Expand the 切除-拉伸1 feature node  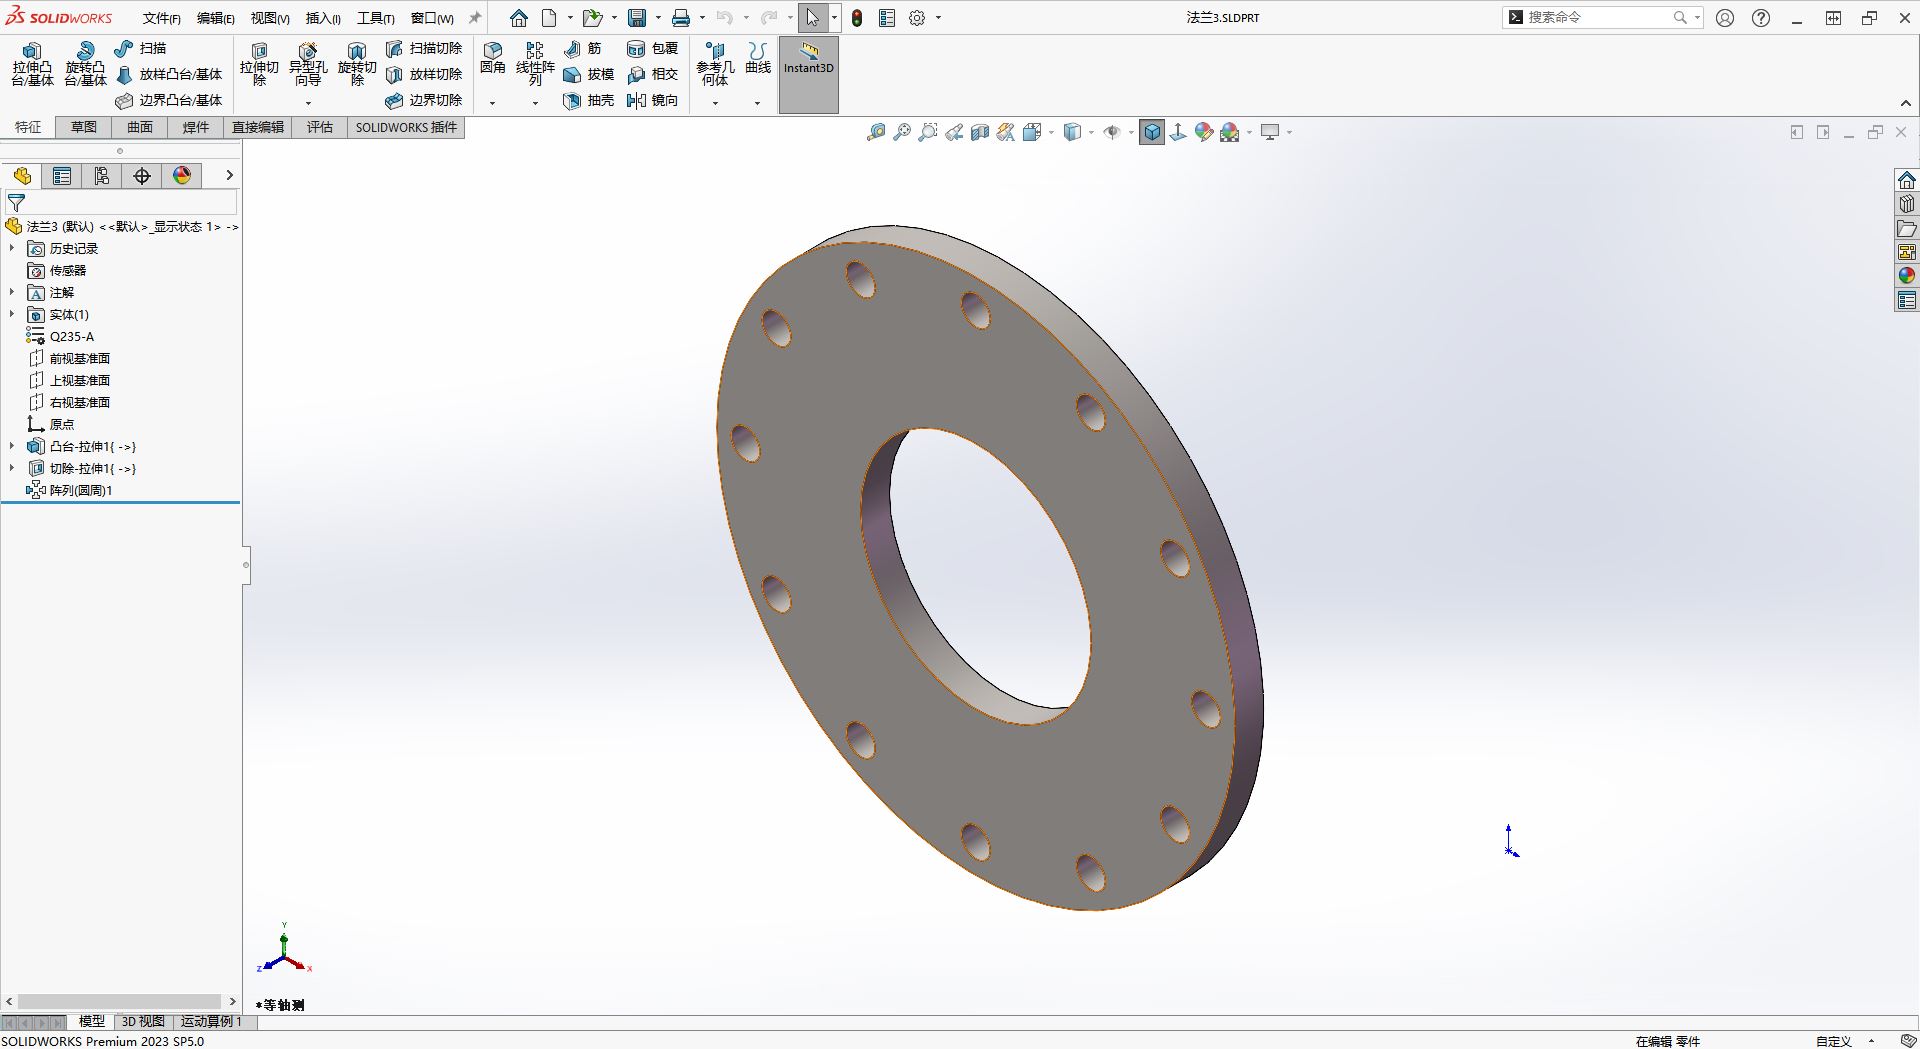[12, 468]
